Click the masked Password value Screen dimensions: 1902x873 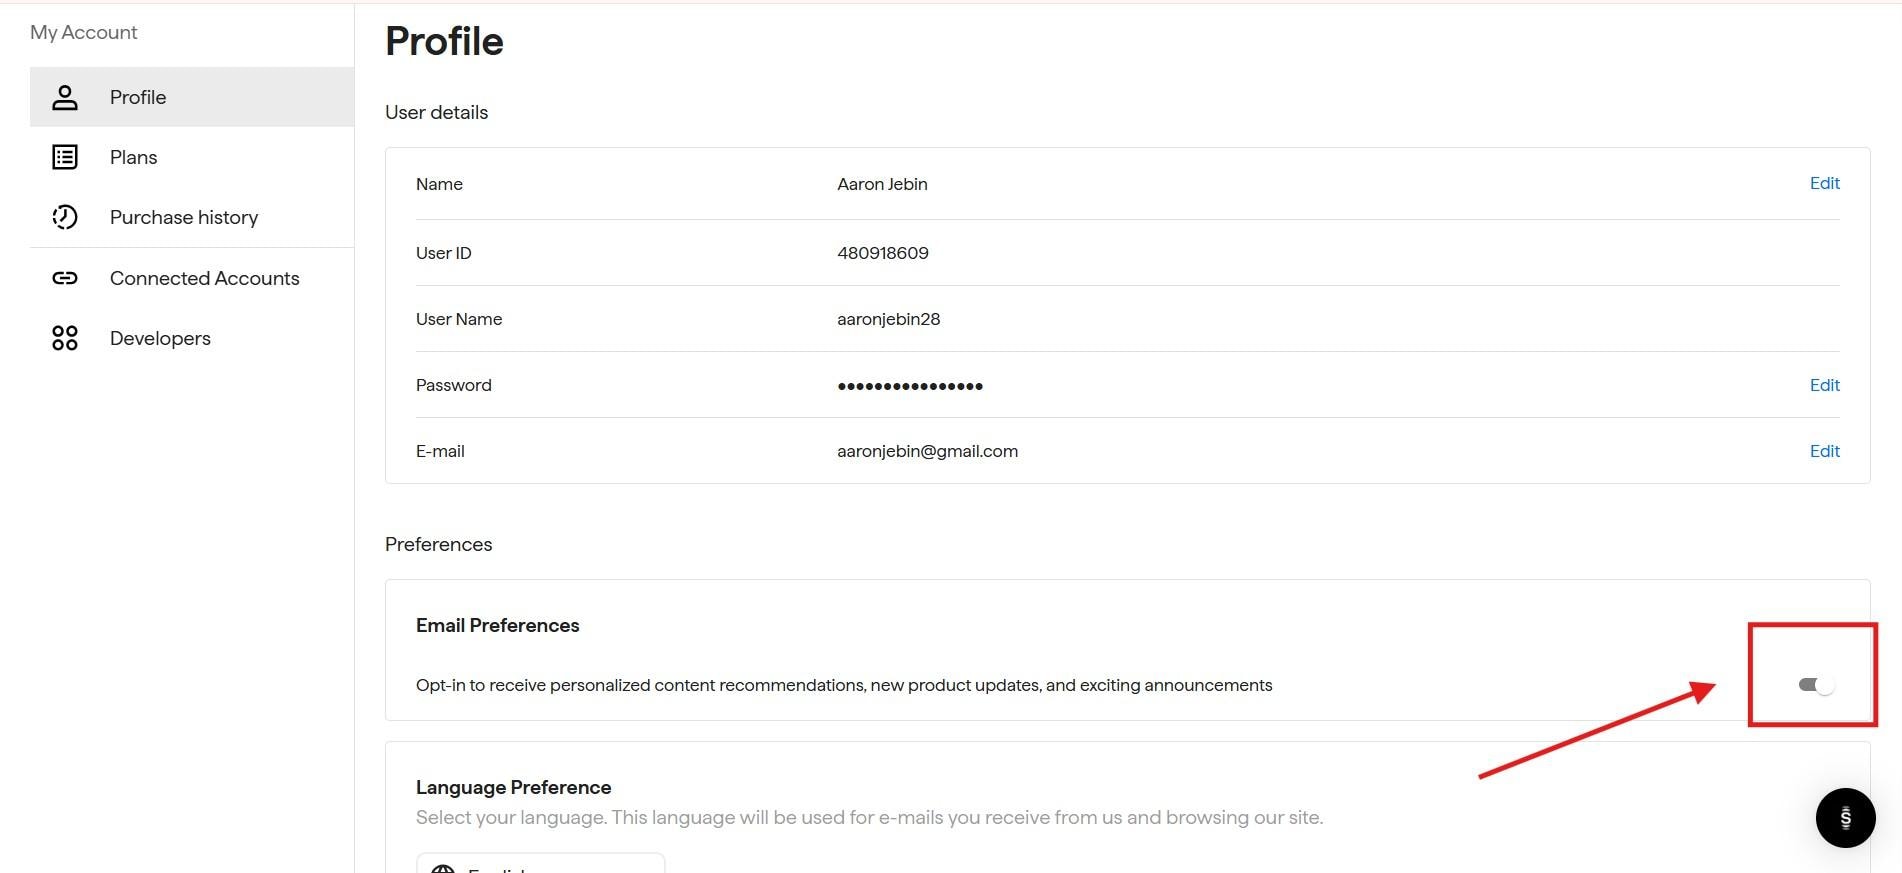coord(909,385)
